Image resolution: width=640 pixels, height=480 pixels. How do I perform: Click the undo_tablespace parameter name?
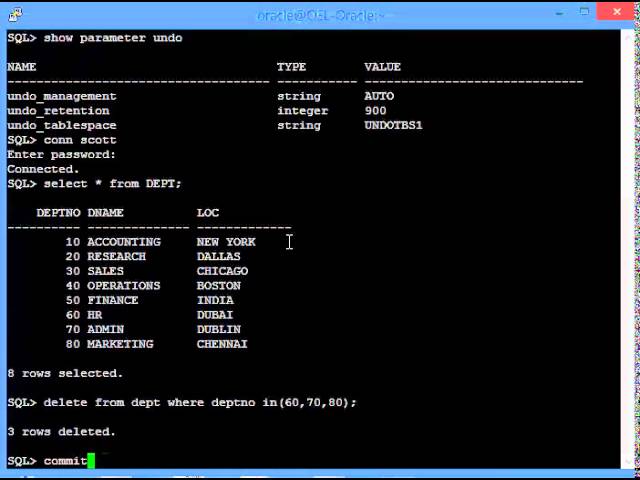coord(62,126)
